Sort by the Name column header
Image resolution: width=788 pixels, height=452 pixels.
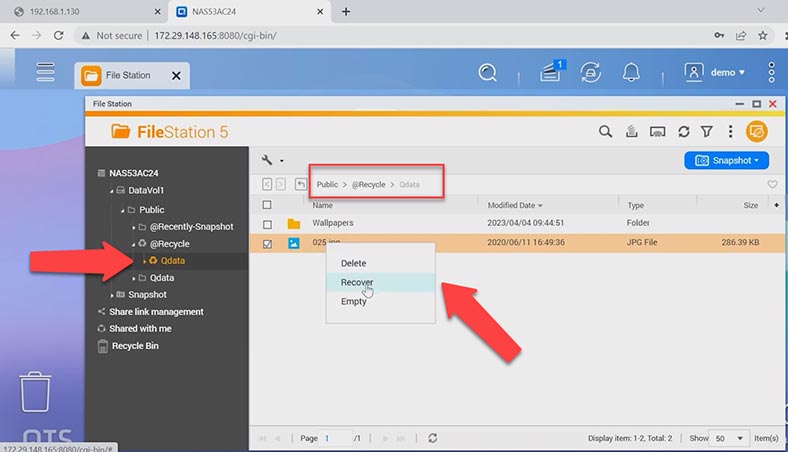pyautogui.click(x=323, y=205)
